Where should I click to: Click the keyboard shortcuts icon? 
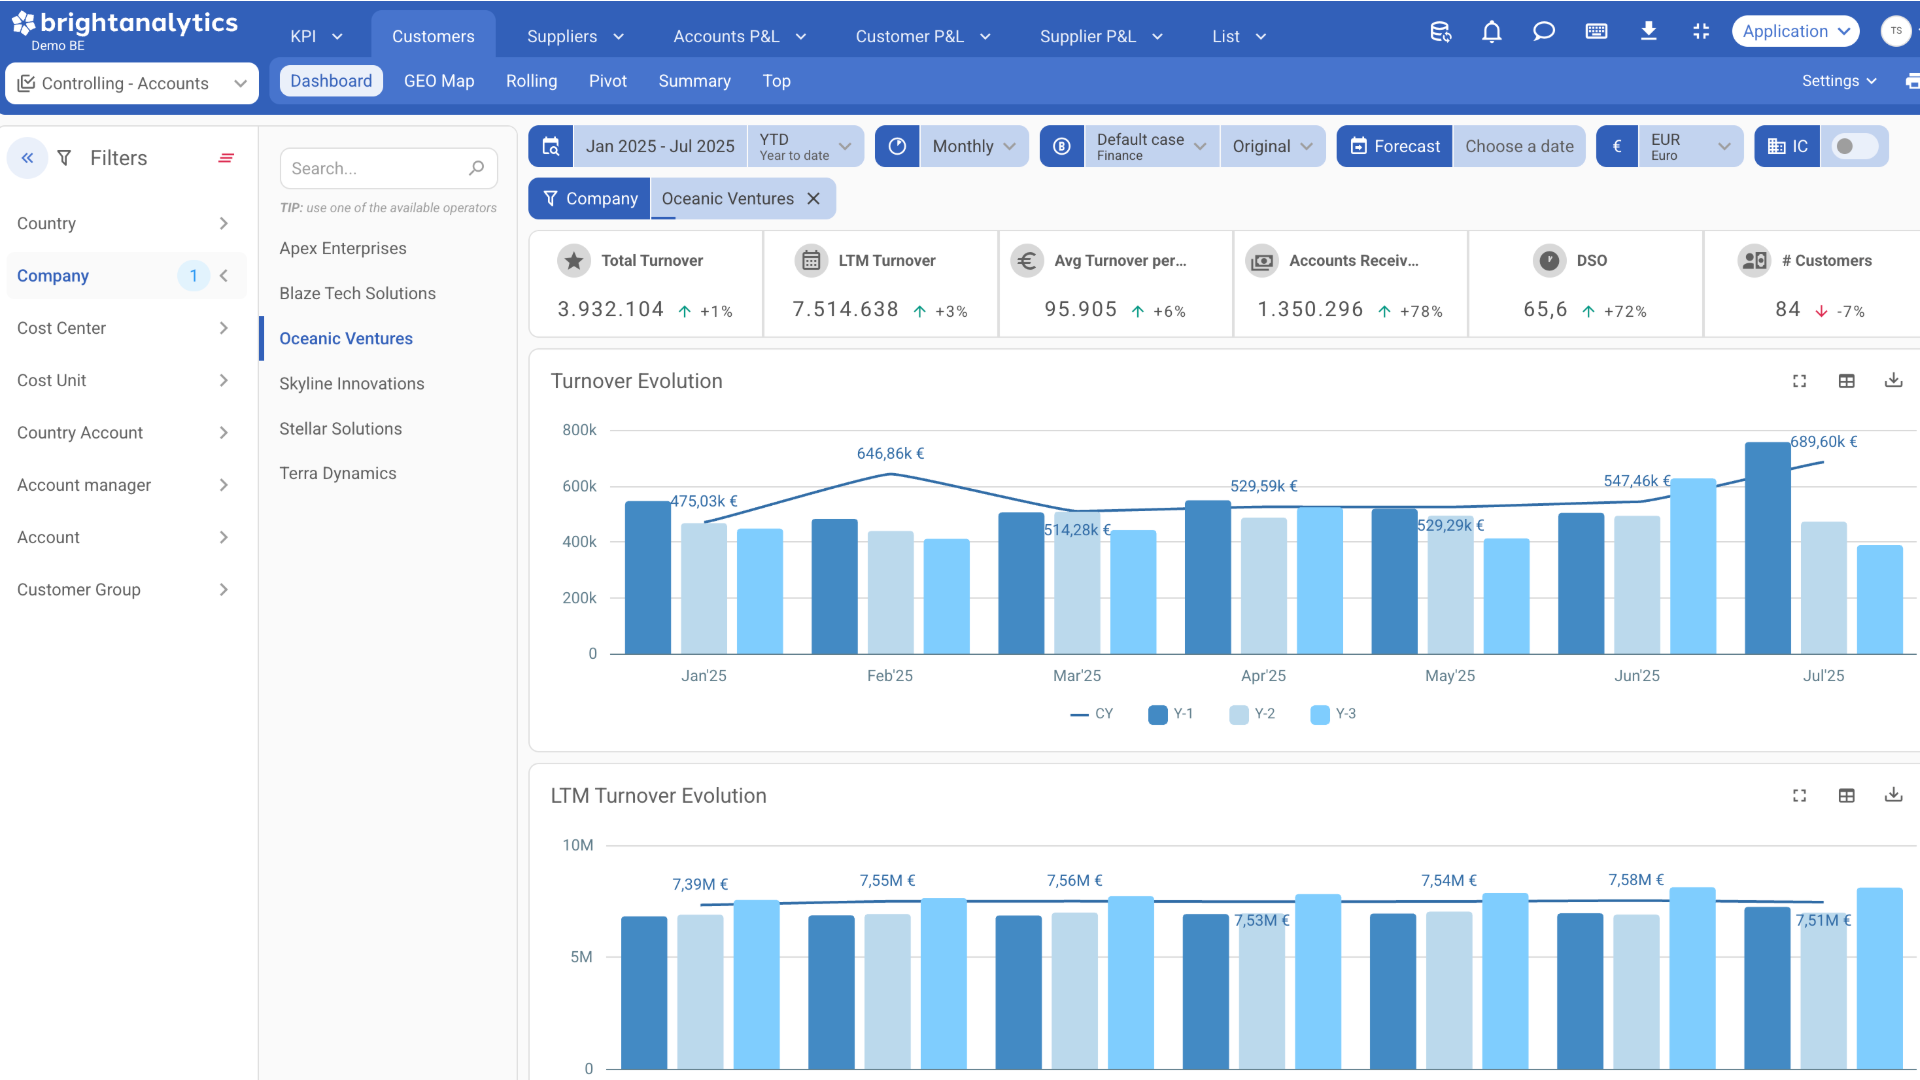click(1596, 32)
